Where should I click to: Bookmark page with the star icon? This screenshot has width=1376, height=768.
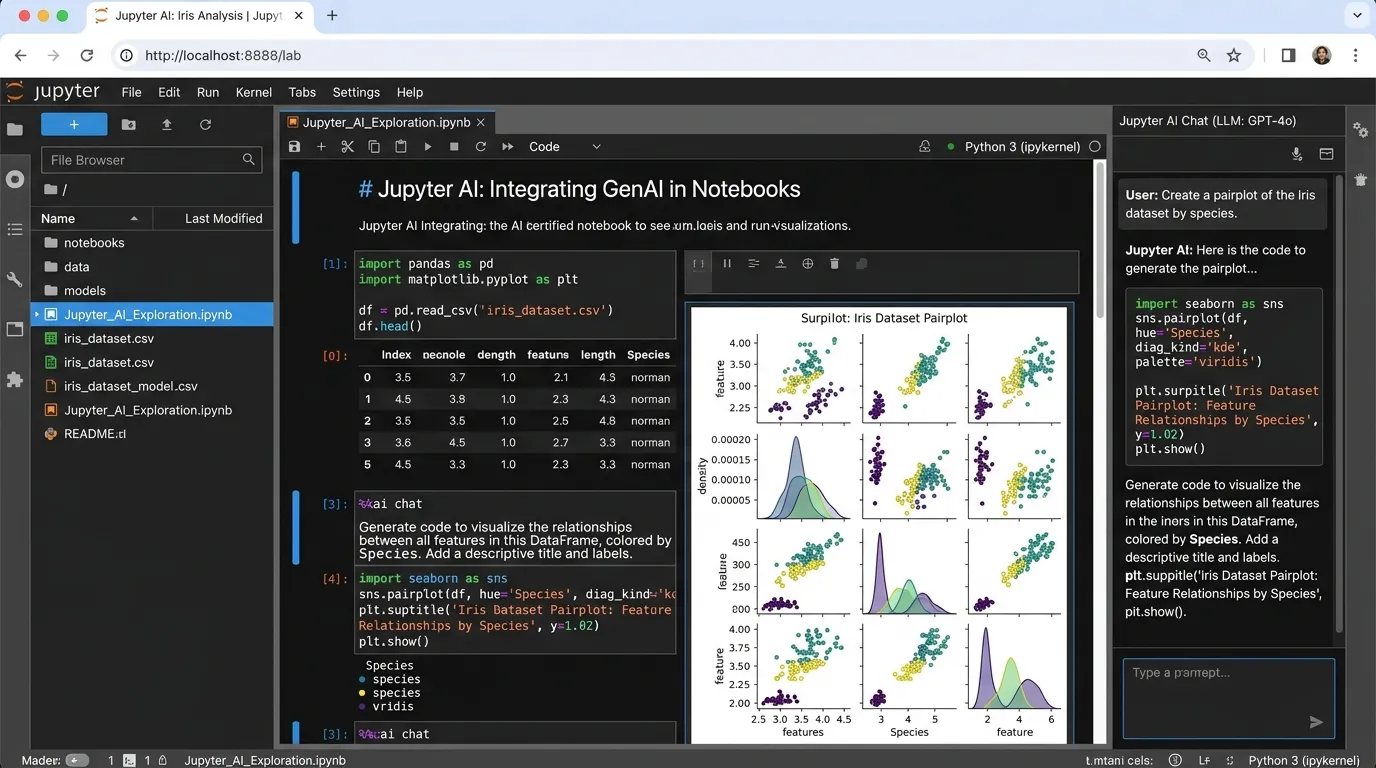(x=1234, y=56)
